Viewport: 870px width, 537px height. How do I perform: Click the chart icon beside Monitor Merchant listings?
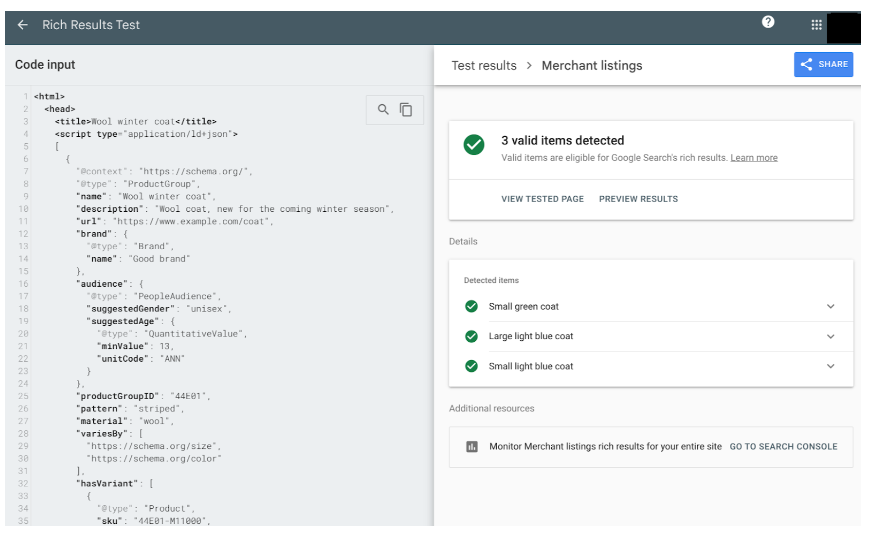click(472, 447)
